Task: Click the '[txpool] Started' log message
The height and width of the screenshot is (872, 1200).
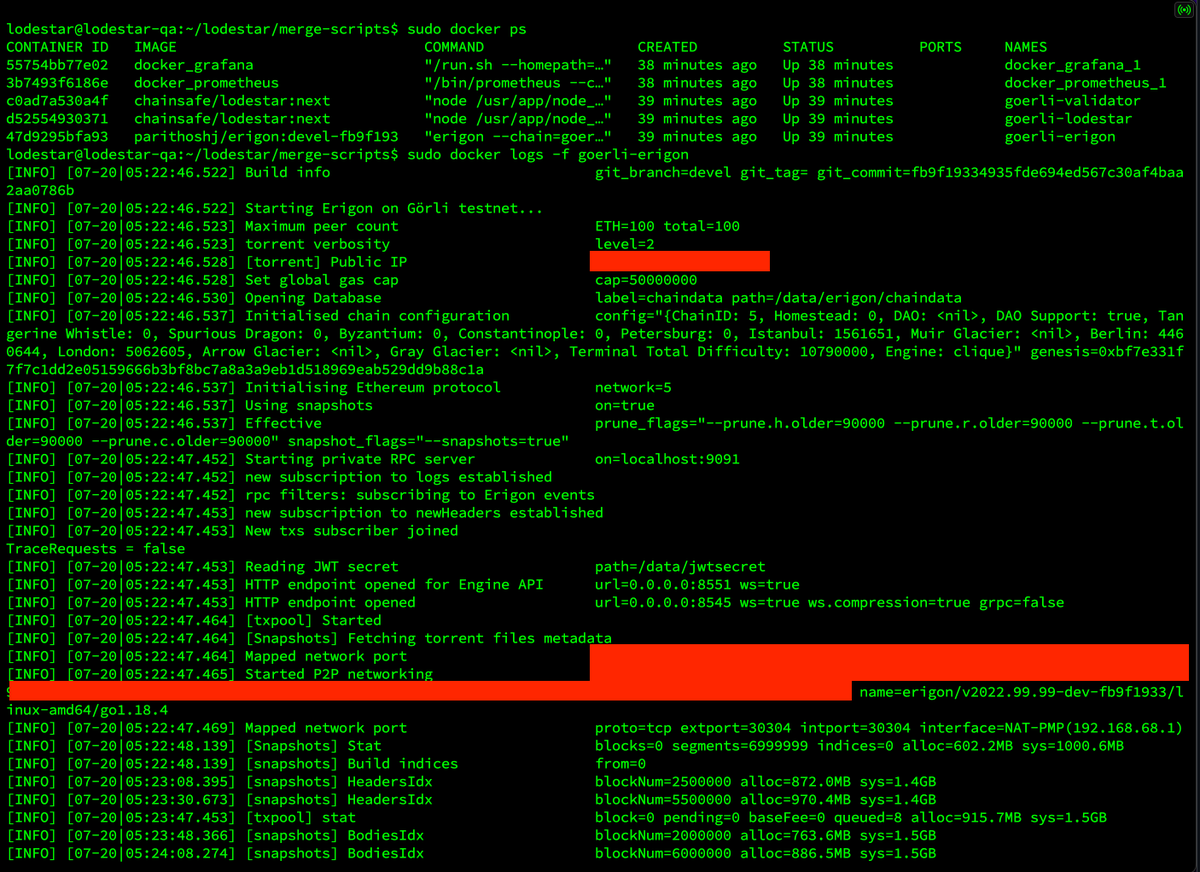Action: click(x=313, y=621)
